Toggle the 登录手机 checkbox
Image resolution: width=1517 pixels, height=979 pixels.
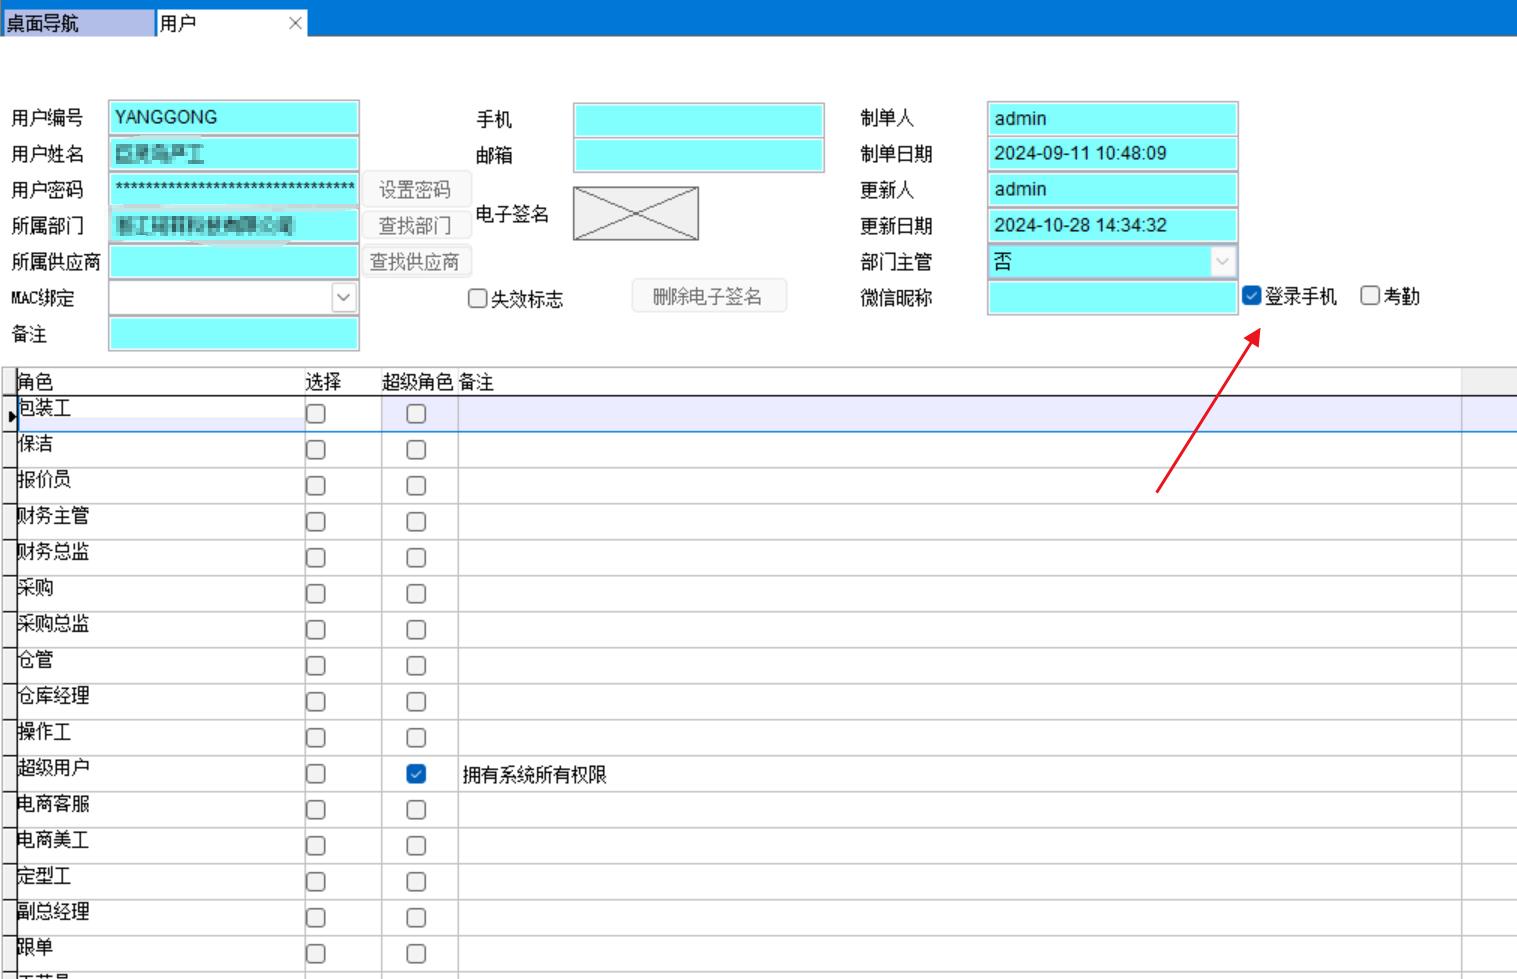click(1252, 296)
